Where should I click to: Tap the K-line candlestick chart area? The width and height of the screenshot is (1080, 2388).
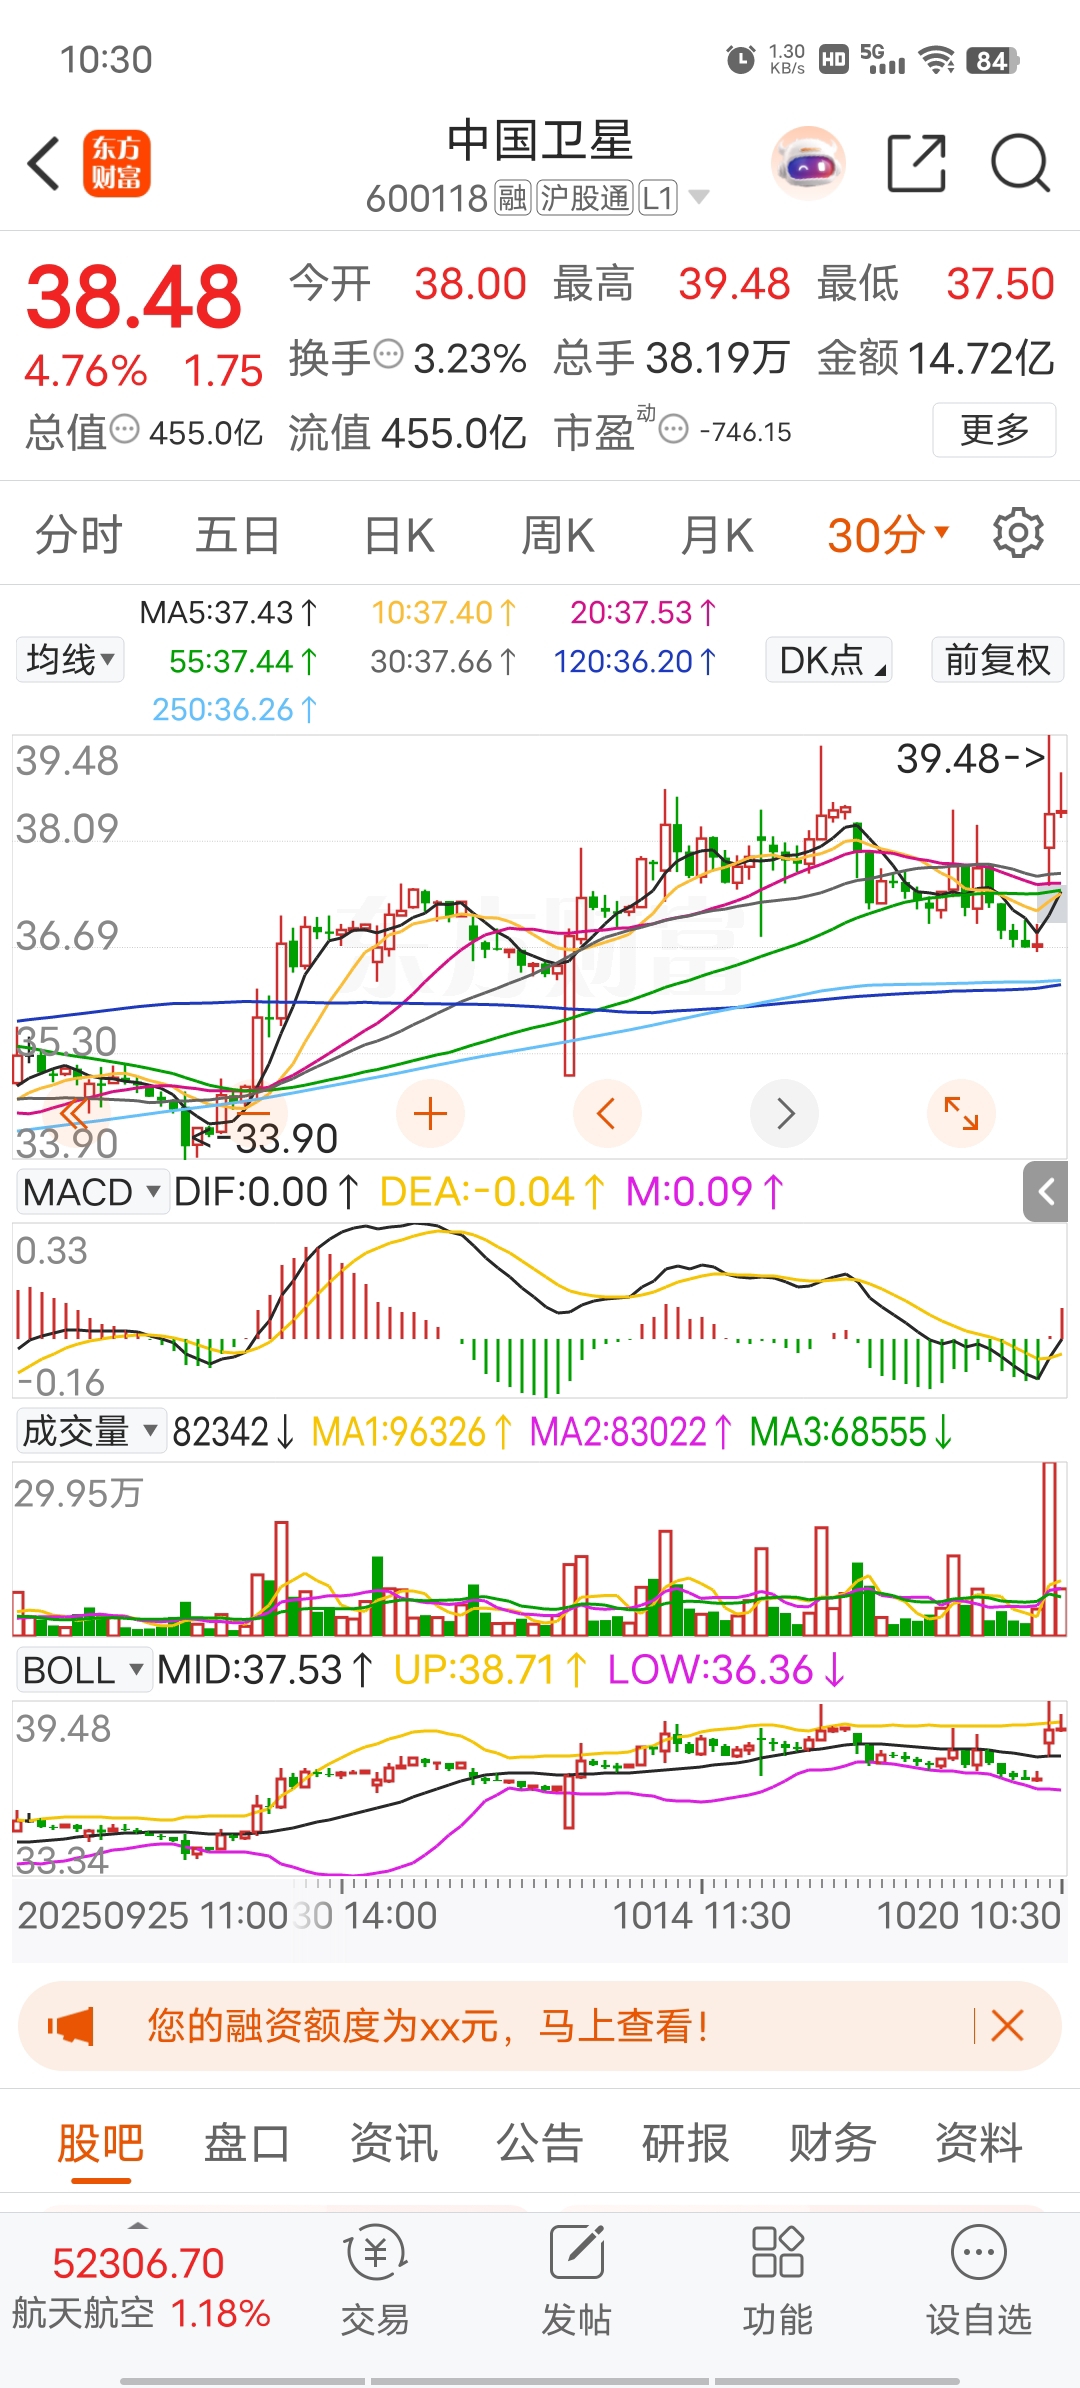540,947
